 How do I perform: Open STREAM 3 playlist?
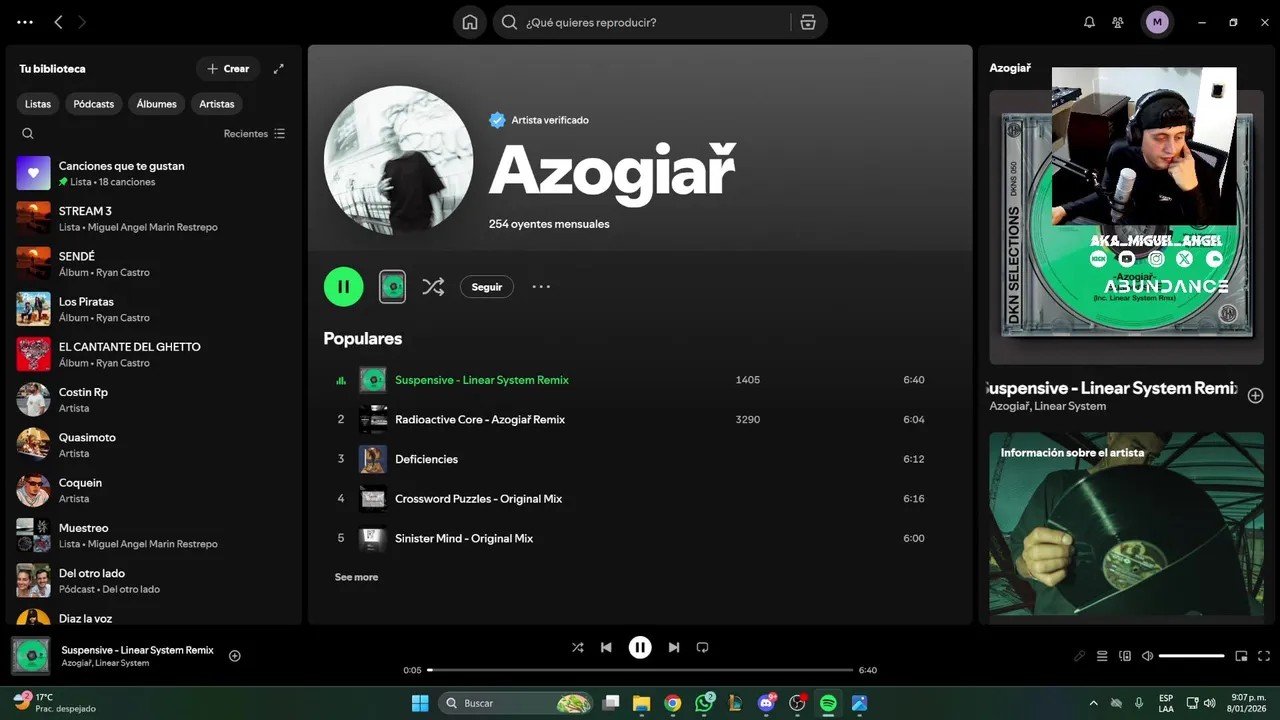coord(153,218)
